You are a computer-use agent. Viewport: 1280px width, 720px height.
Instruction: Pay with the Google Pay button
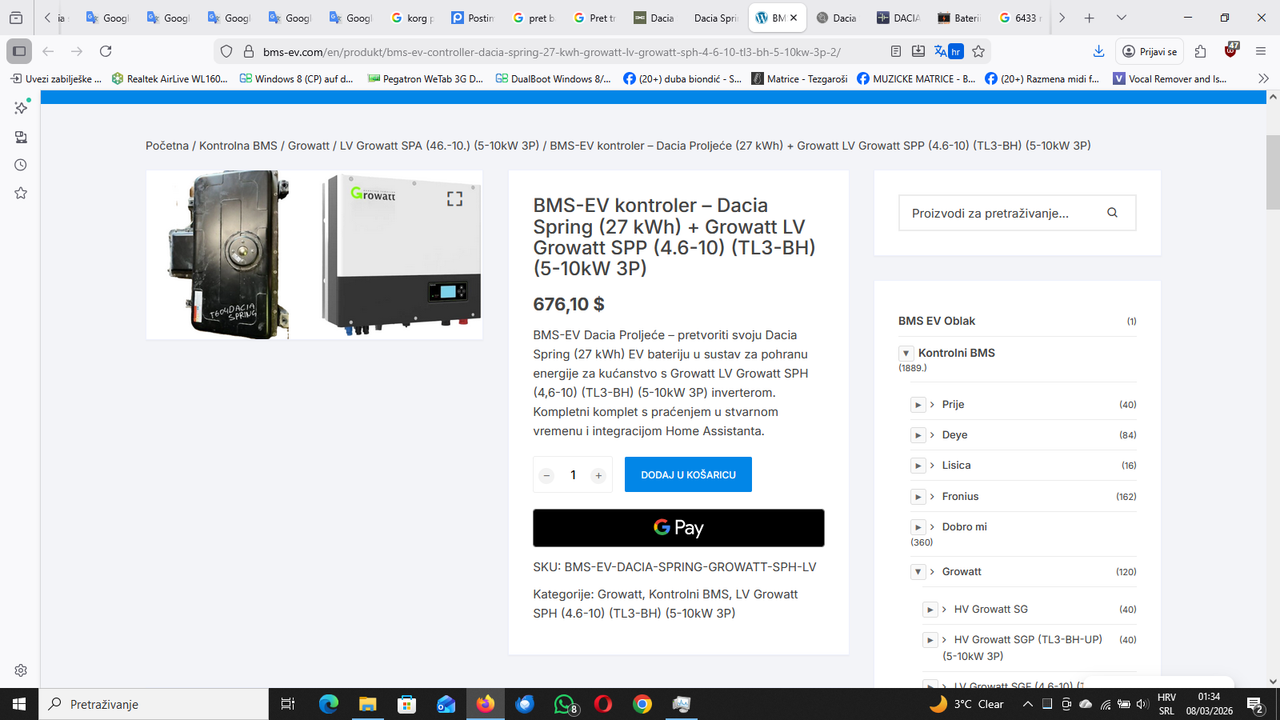pyautogui.click(x=678, y=528)
